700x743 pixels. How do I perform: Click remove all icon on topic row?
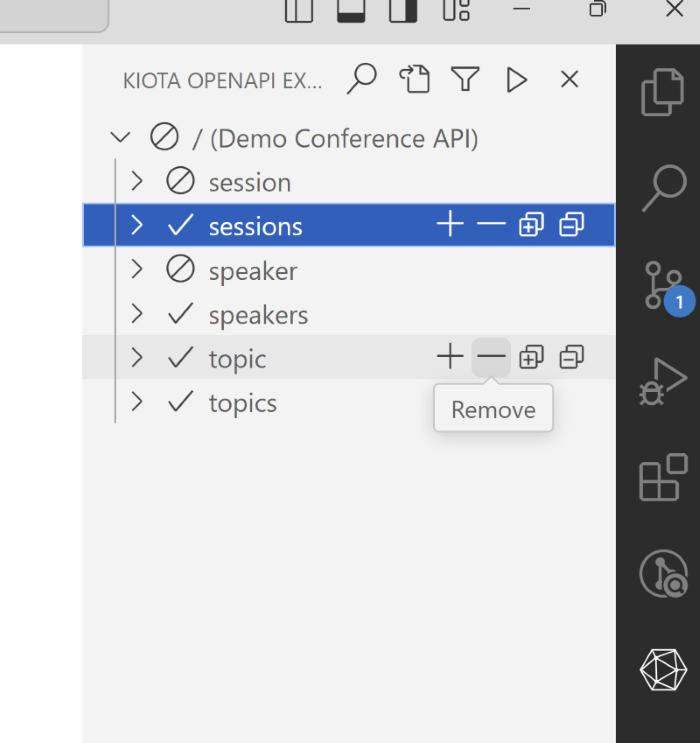(572, 357)
